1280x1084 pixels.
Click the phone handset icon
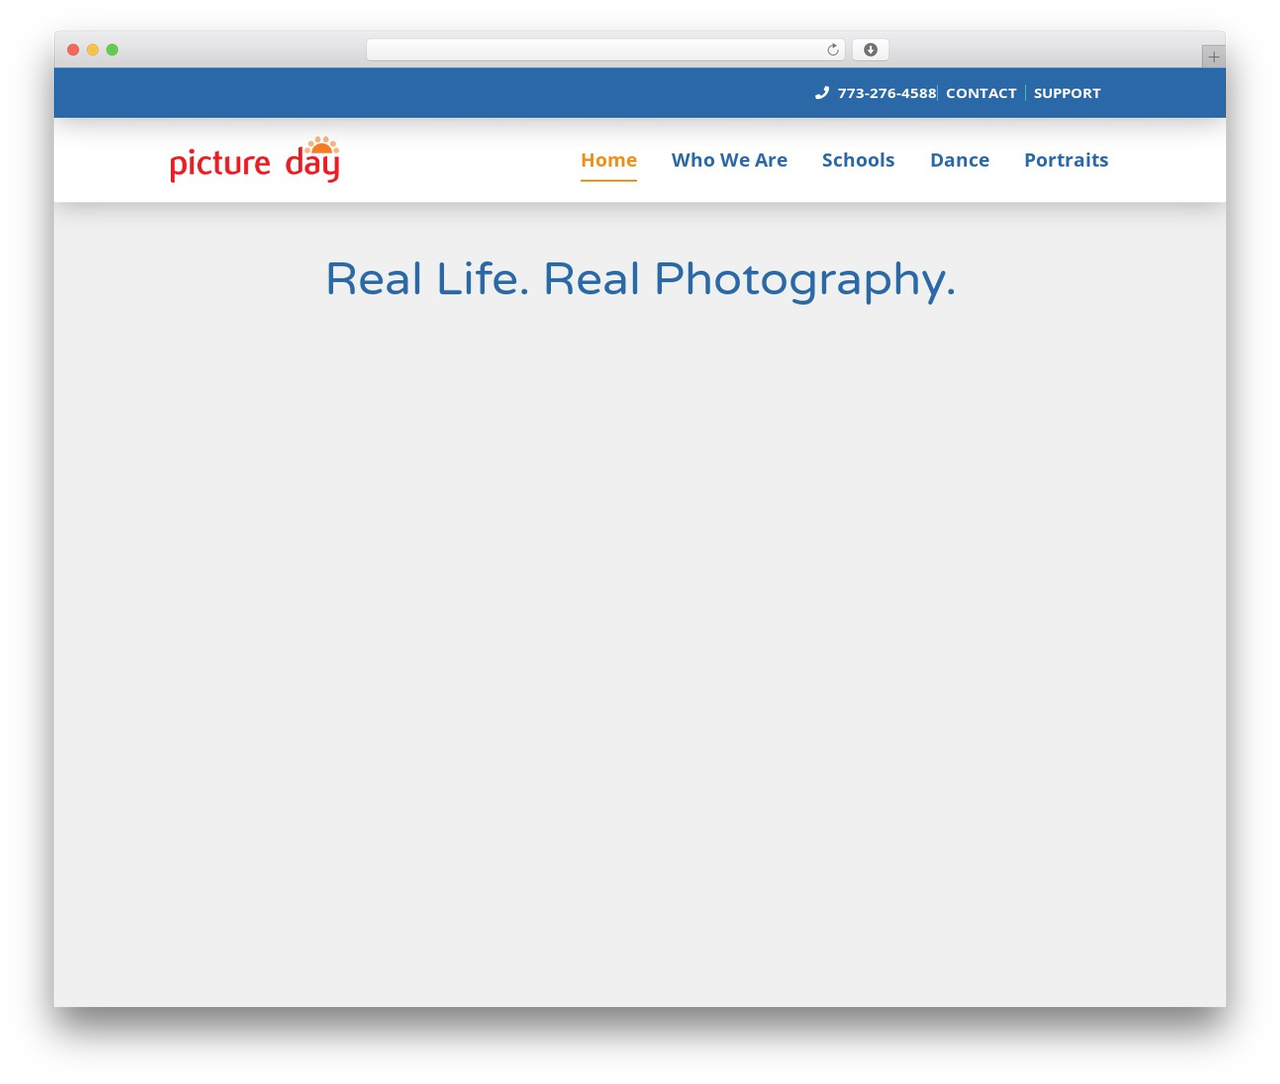(x=822, y=93)
